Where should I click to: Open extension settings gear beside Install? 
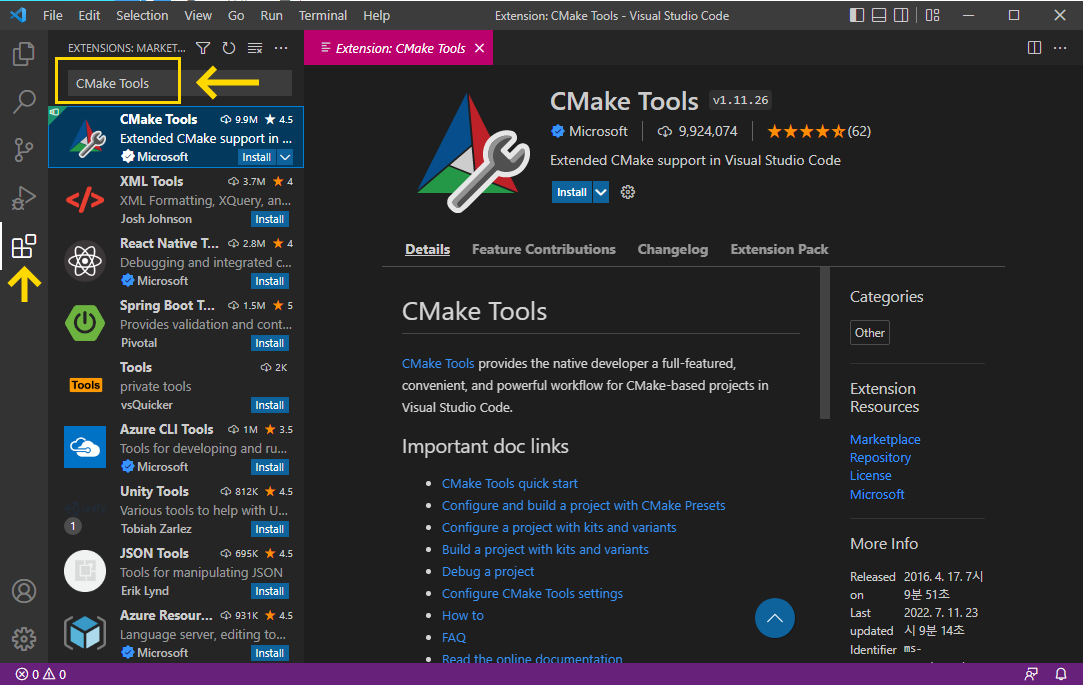(x=627, y=192)
